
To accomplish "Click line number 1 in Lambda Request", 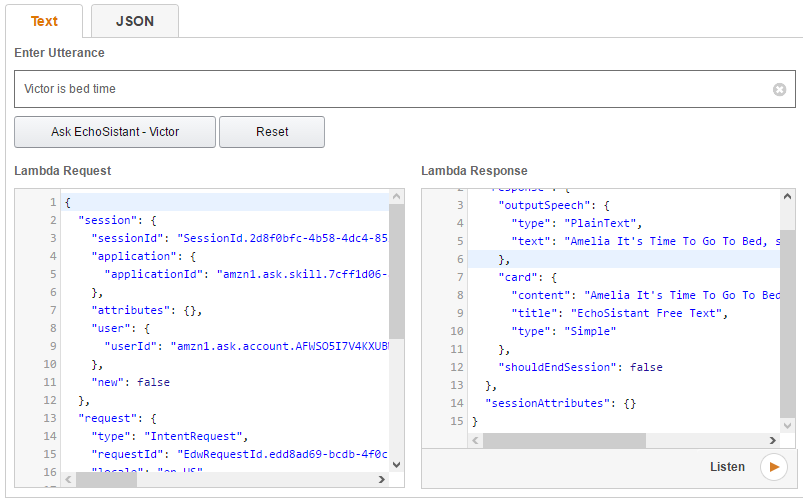I will (x=53, y=202).
